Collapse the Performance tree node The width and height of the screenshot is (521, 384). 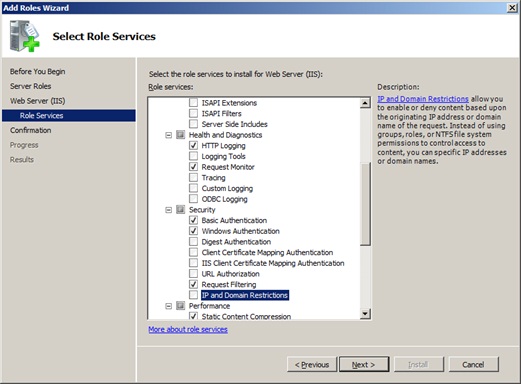pos(169,306)
